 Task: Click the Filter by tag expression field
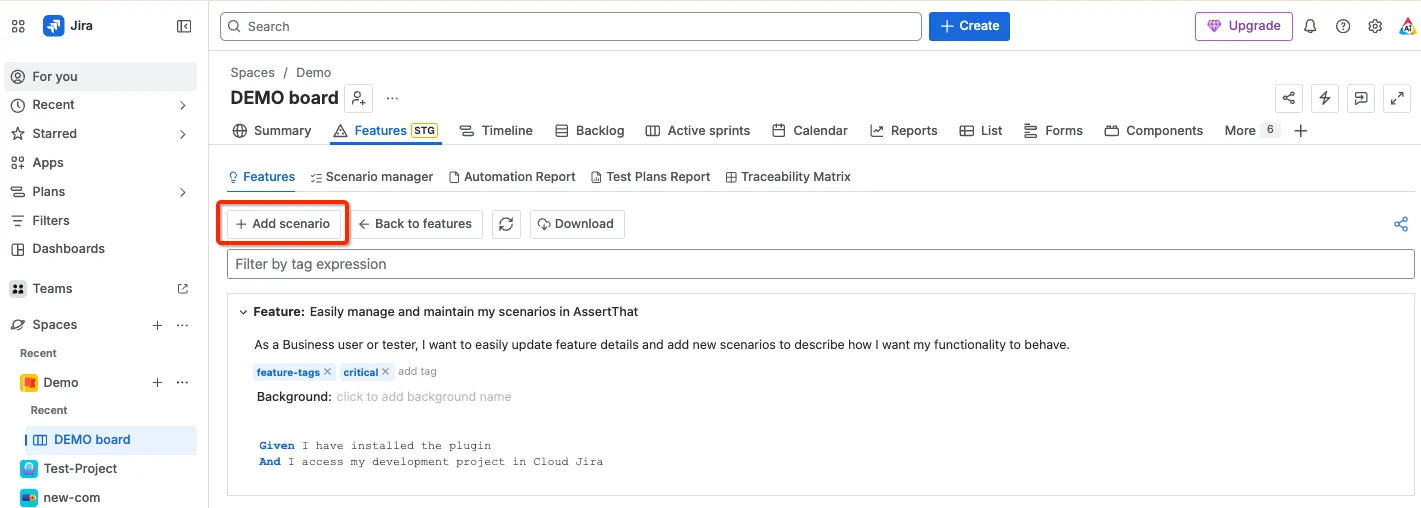pyautogui.click(x=820, y=264)
